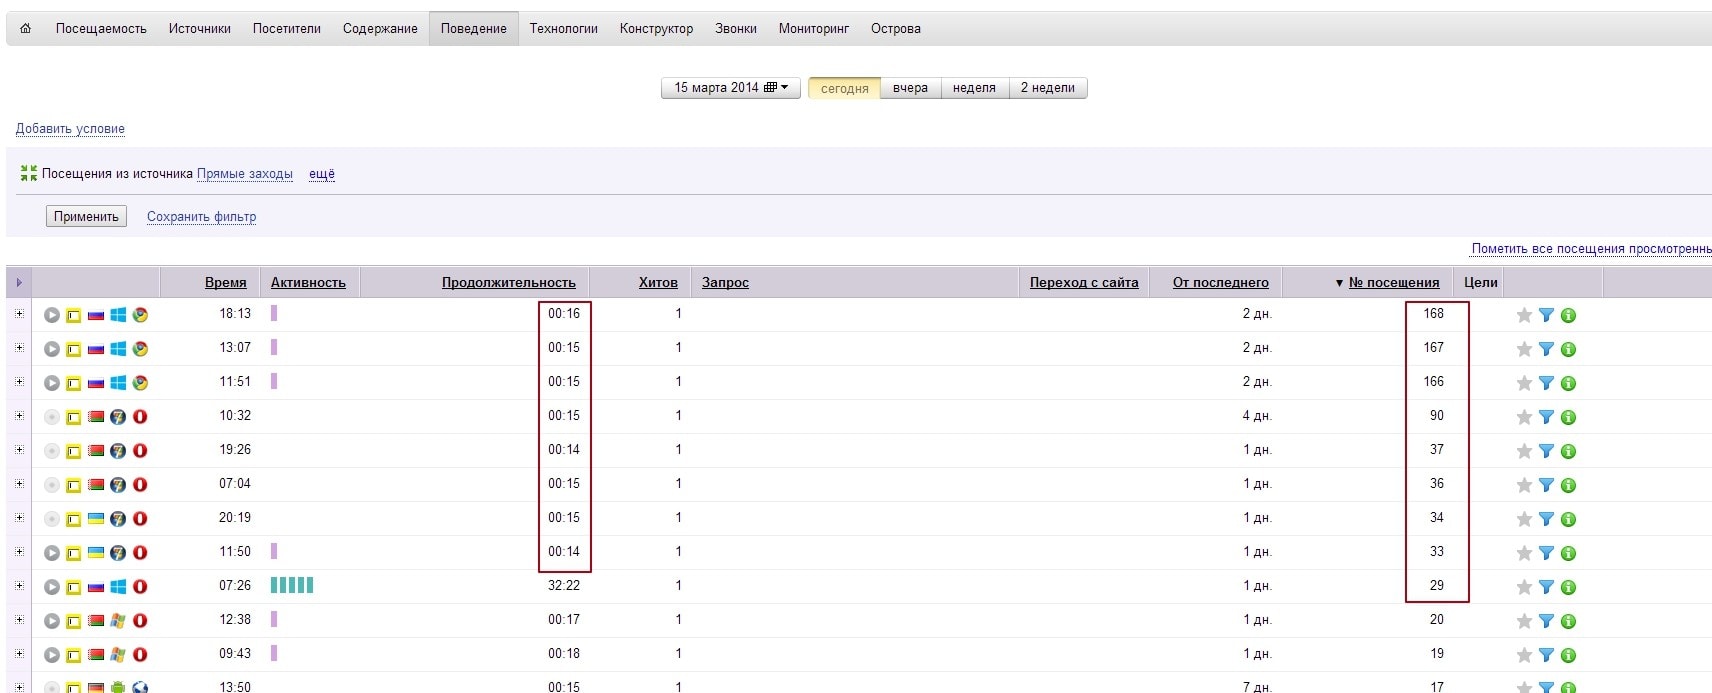Click the green info icon for visit 20
The width and height of the screenshot is (1712, 693).
(1568, 621)
